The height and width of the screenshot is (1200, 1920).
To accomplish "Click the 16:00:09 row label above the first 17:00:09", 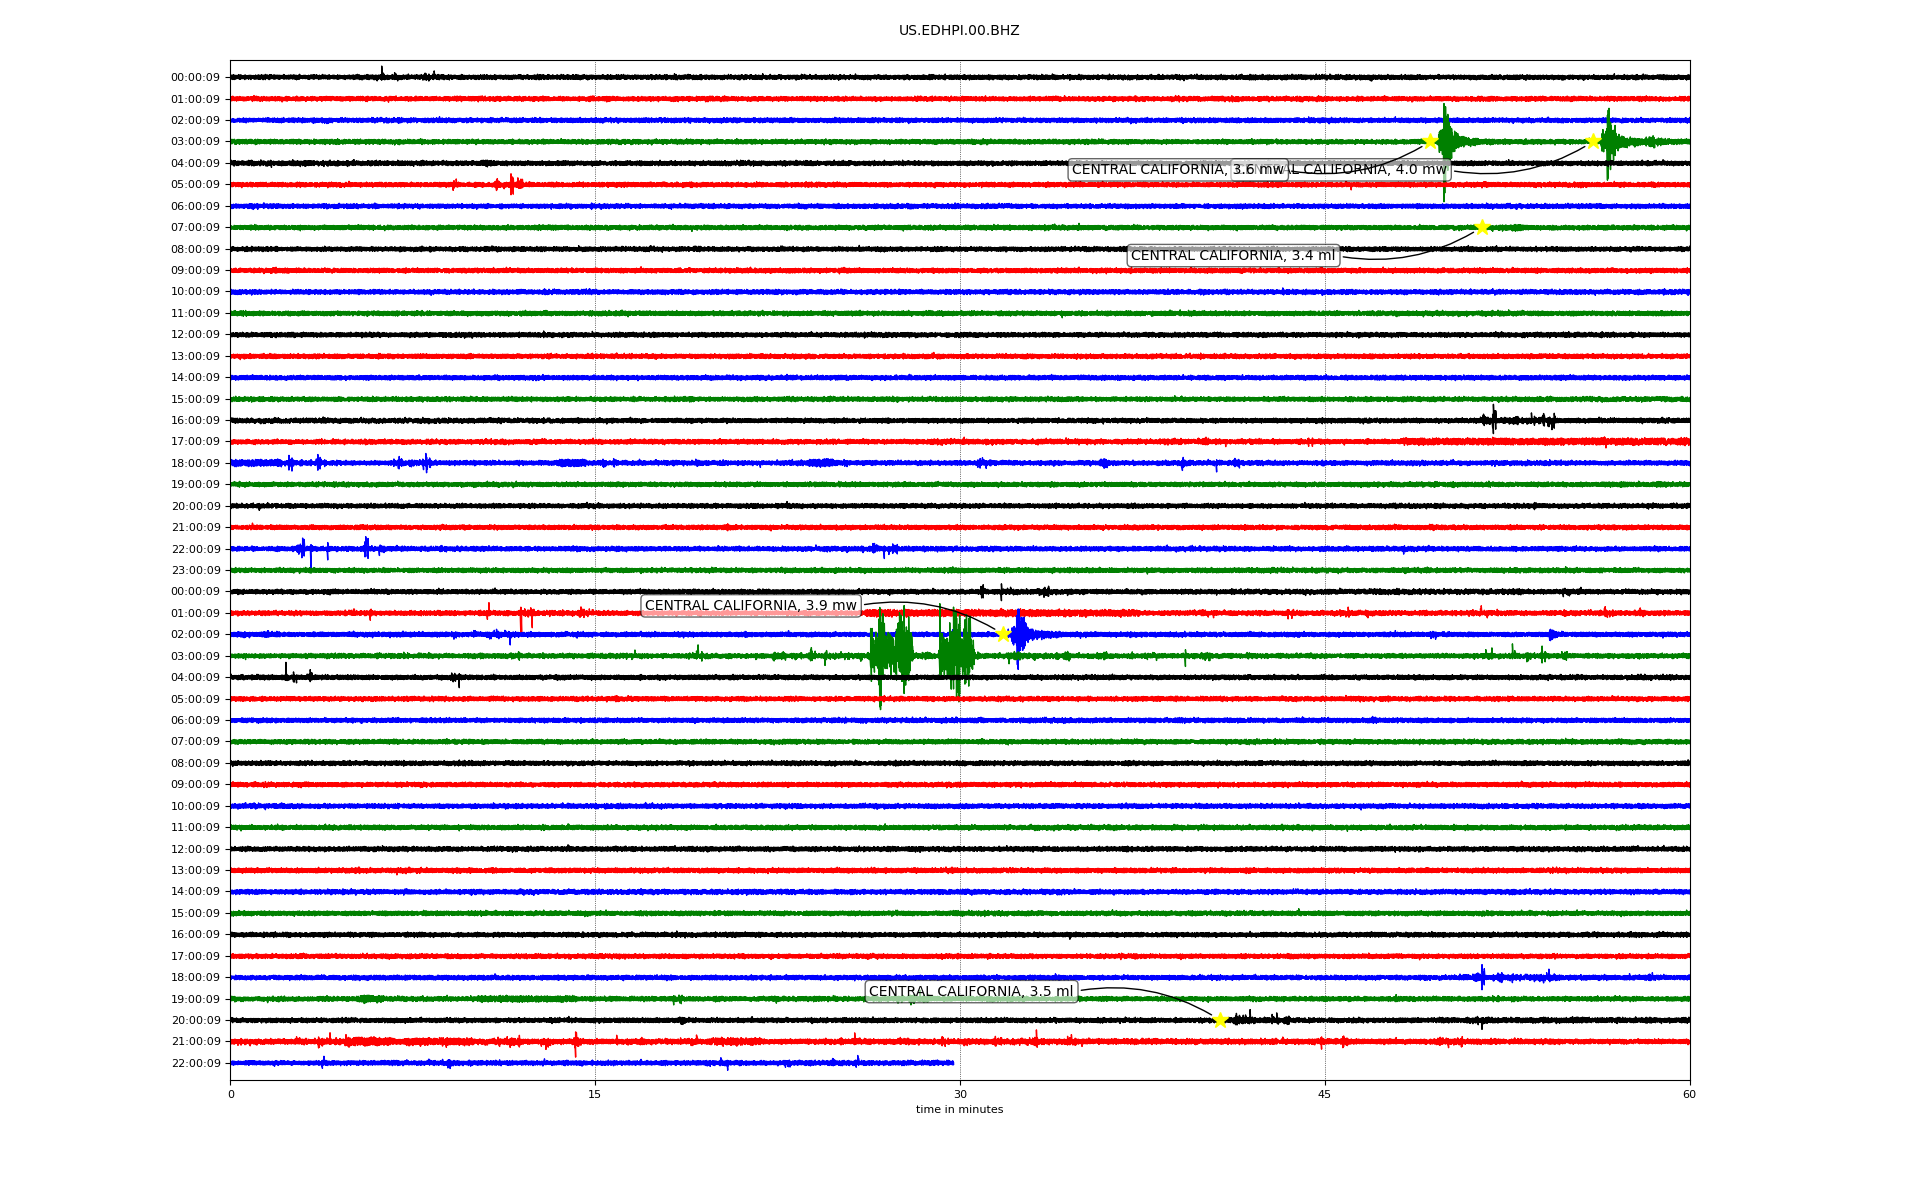I will [195, 420].
